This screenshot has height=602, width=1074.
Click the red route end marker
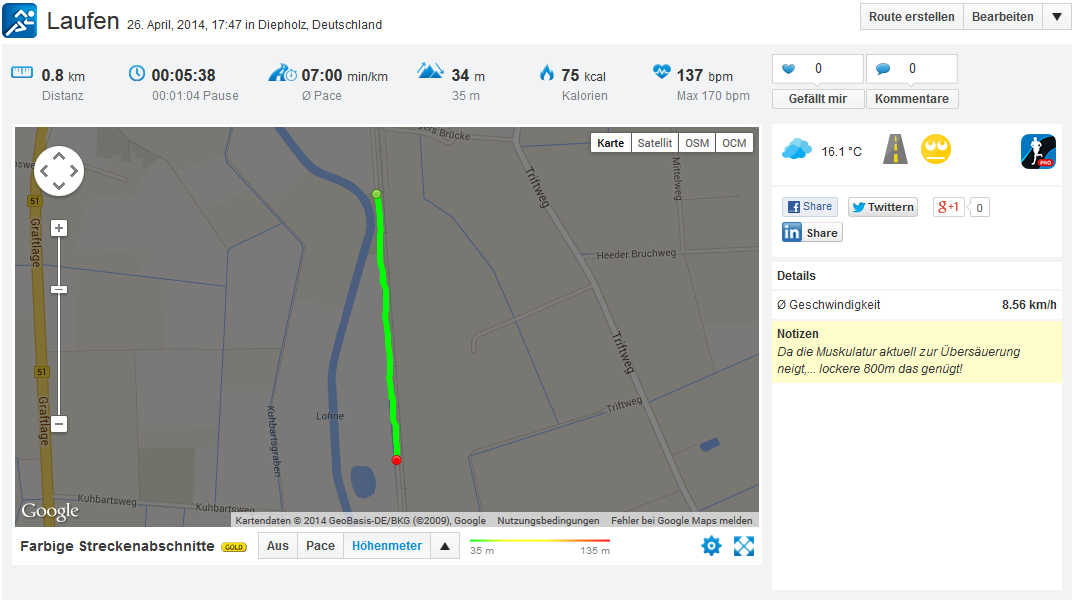pyautogui.click(x=396, y=460)
